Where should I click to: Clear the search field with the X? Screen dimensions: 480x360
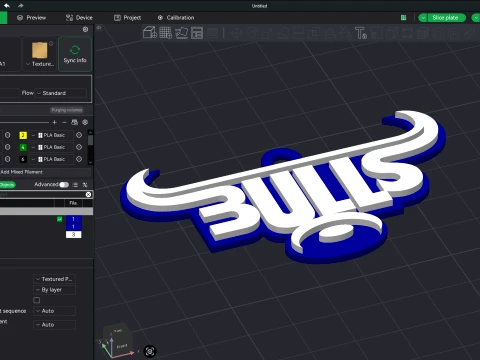88,194
